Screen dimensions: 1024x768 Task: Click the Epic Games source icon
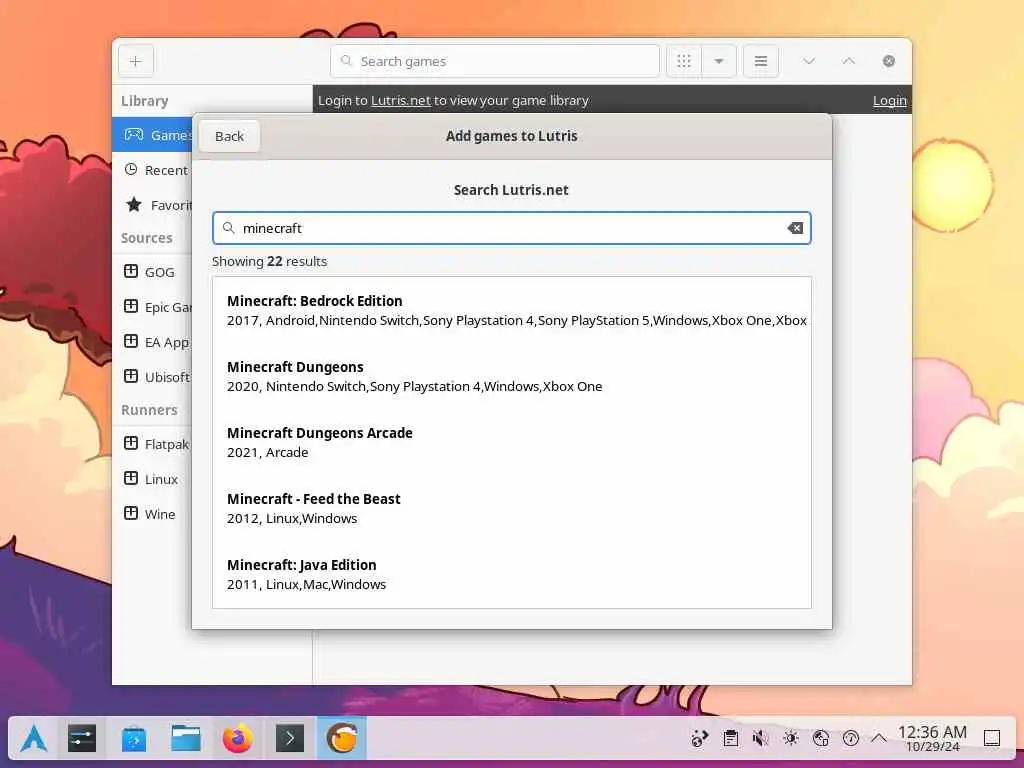tap(131, 306)
